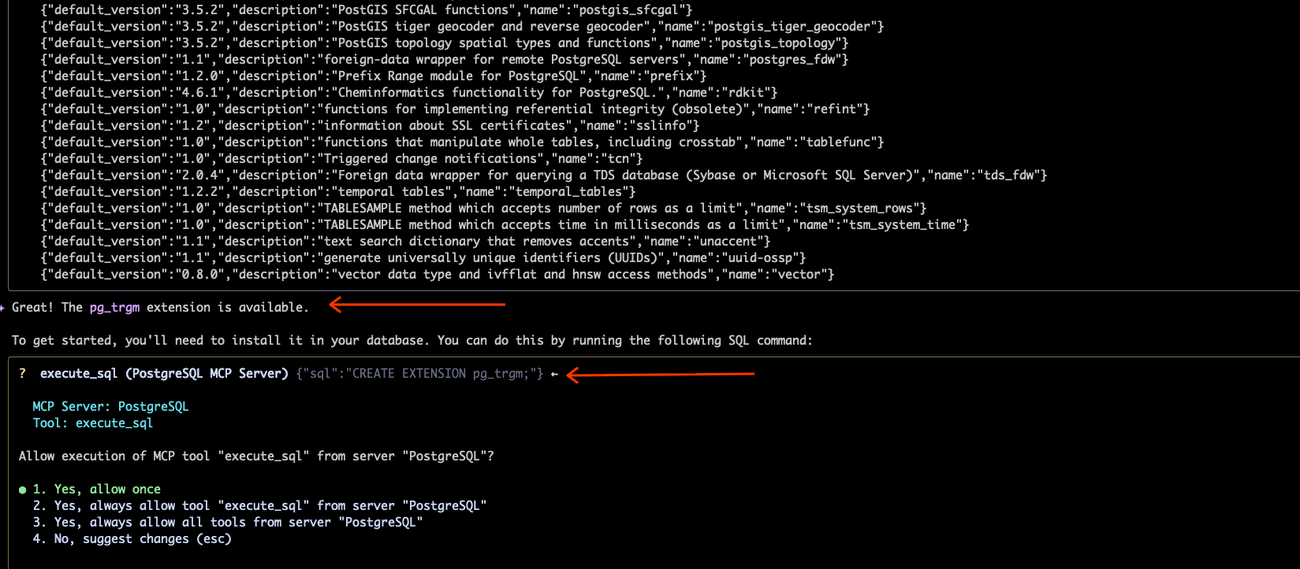Viewport: 1300px width, 569px height.
Task: Click the highlighted pg_trgm extension name
Action: (114, 307)
